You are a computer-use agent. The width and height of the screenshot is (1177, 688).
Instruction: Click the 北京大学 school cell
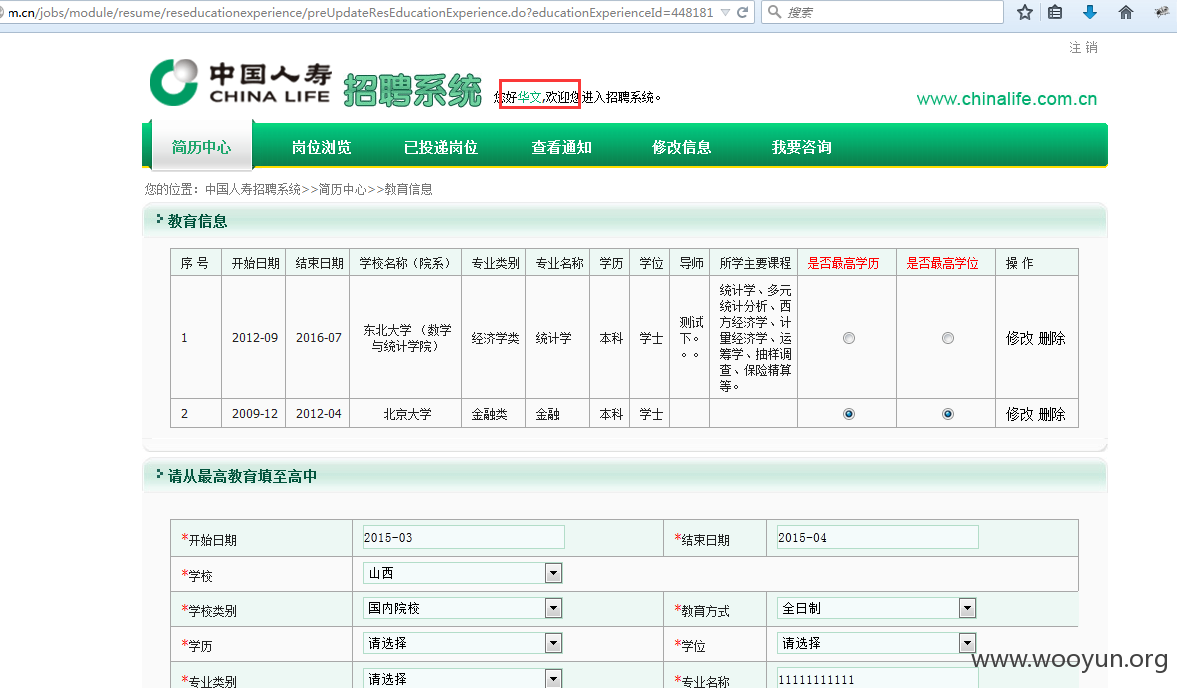[x=407, y=414]
